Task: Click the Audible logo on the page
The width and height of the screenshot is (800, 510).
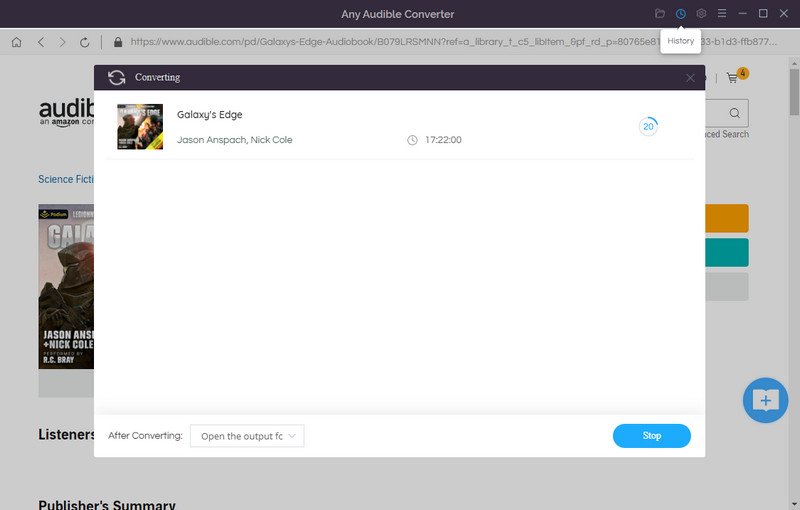Action: 66,112
